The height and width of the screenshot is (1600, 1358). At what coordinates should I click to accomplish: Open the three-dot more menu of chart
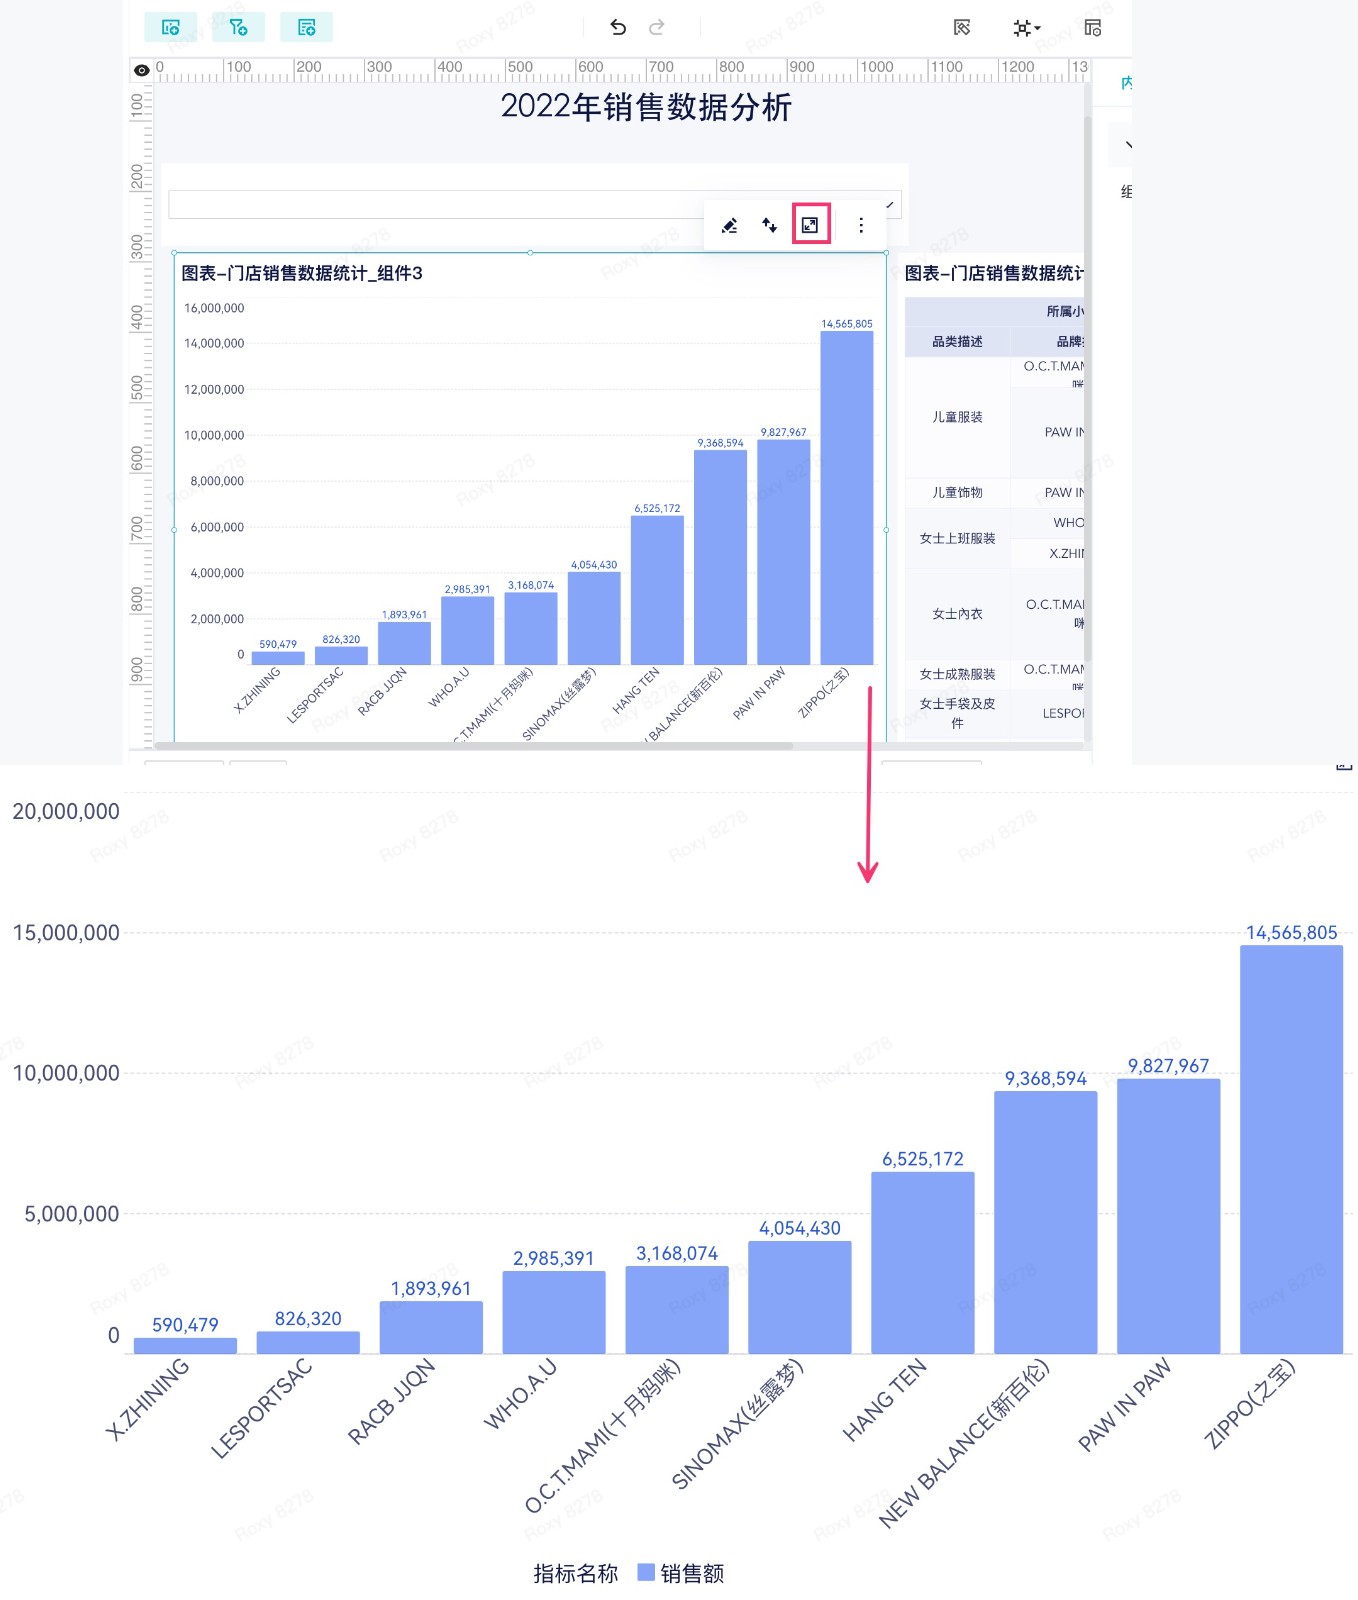(x=861, y=225)
